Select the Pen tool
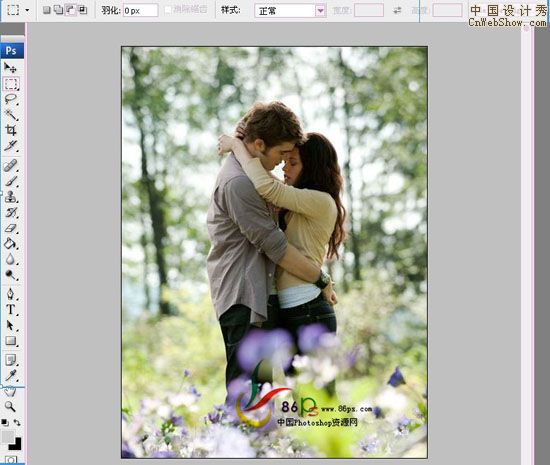550x465 pixels. pos(11,294)
